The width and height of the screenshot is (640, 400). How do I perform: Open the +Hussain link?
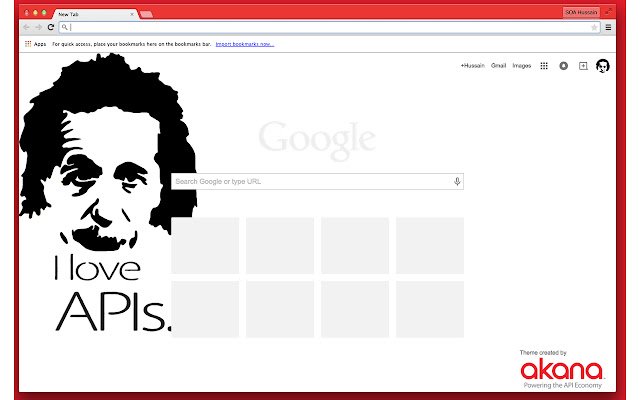(x=473, y=66)
